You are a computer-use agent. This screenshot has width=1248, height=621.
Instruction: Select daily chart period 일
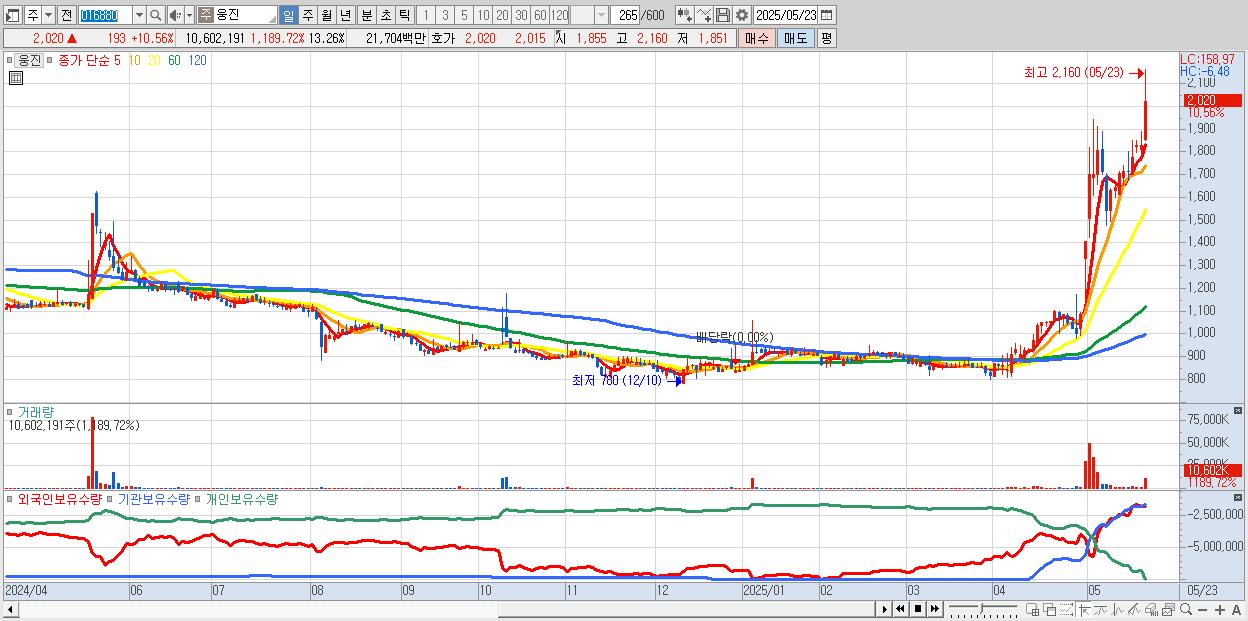pyautogui.click(x=288, y=15)
